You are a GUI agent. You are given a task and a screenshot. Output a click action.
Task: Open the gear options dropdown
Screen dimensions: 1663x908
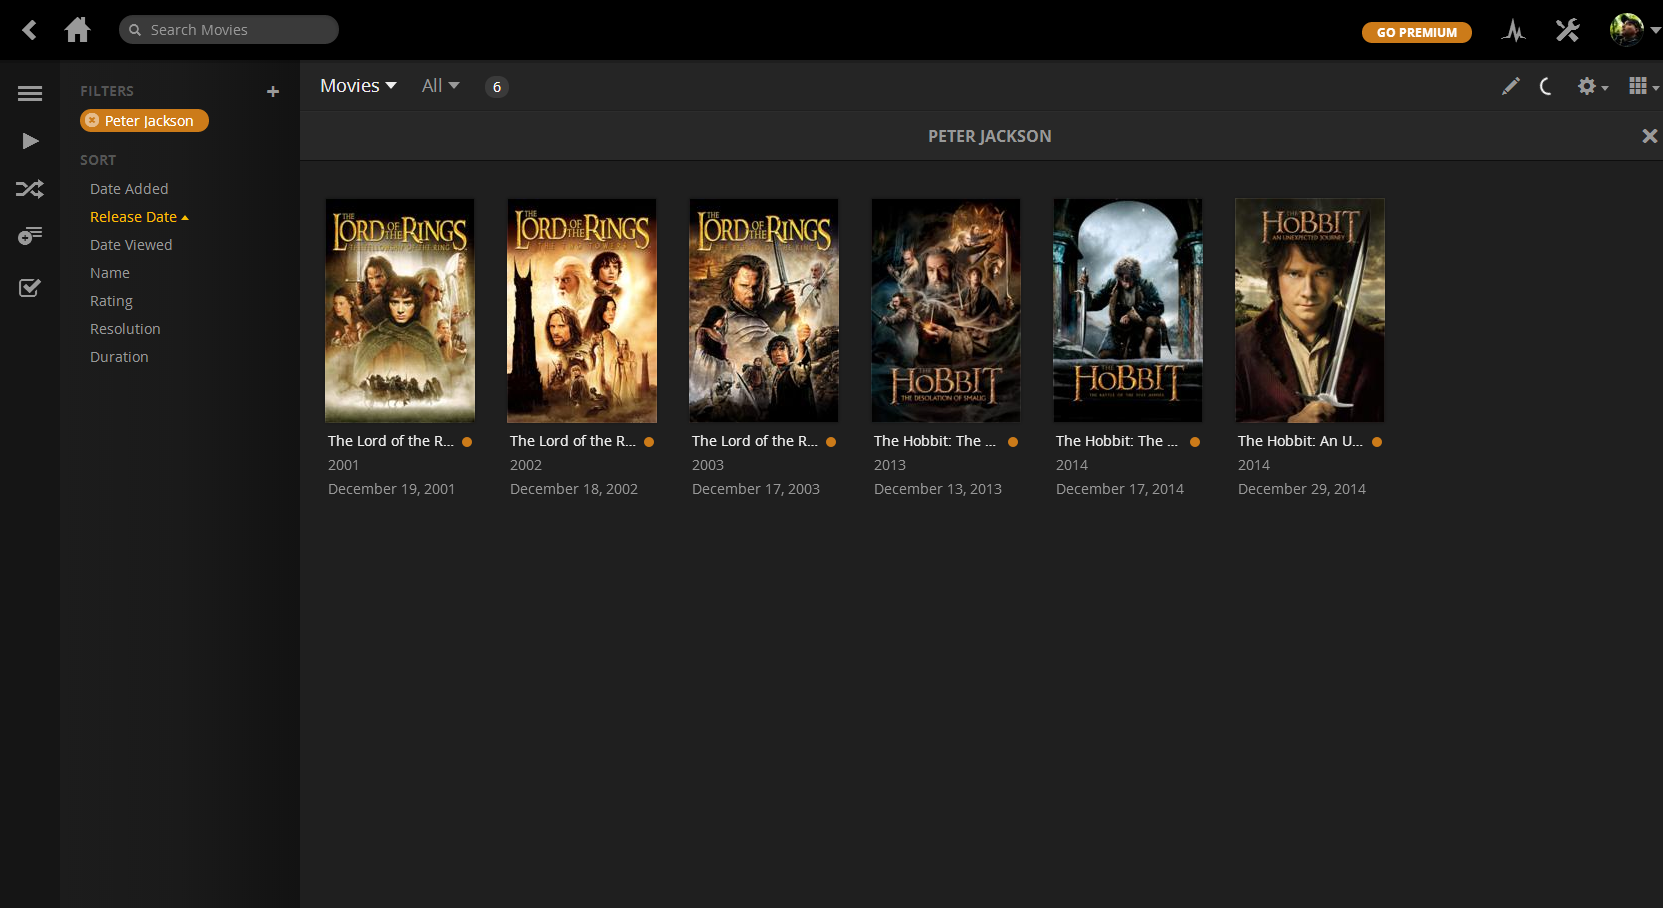point(1592,87)
